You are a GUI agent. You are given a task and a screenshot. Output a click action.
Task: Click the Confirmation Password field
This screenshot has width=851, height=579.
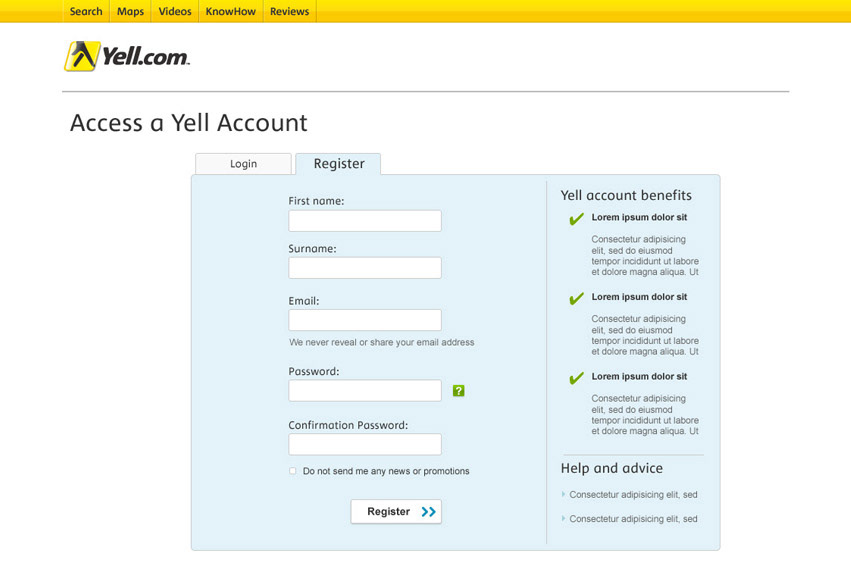coord(365,444)
